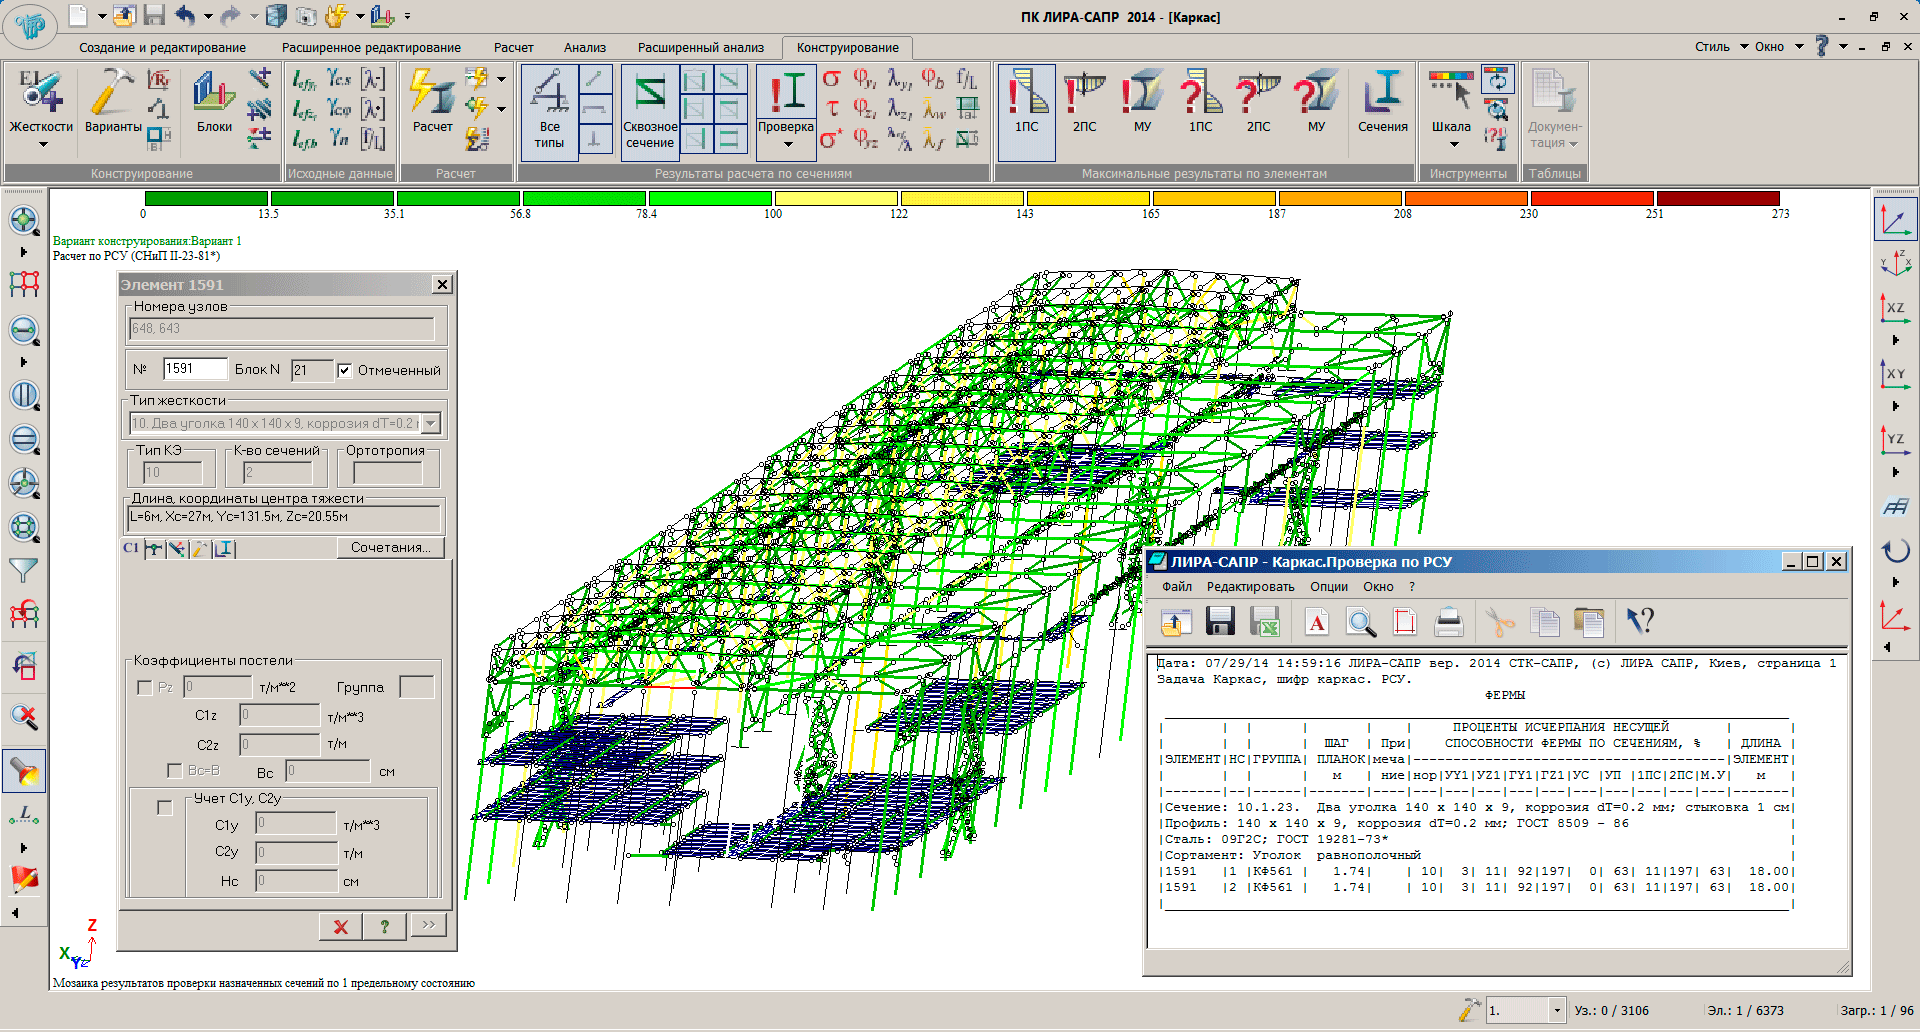Image resolution: width=1920 pixels, height=1032 pixels.
Task: Open the Сечения results icon
Action: [1382, 93]
